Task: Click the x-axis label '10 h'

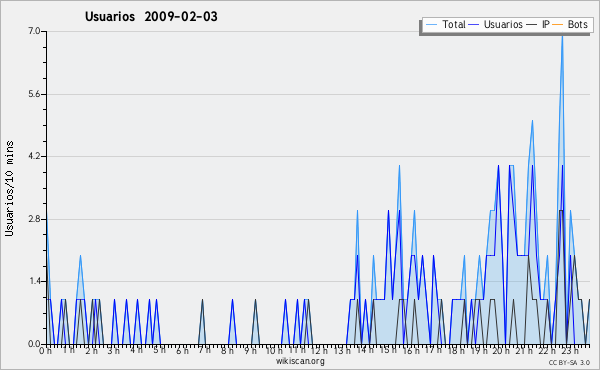Action: [x=274, y=351]
